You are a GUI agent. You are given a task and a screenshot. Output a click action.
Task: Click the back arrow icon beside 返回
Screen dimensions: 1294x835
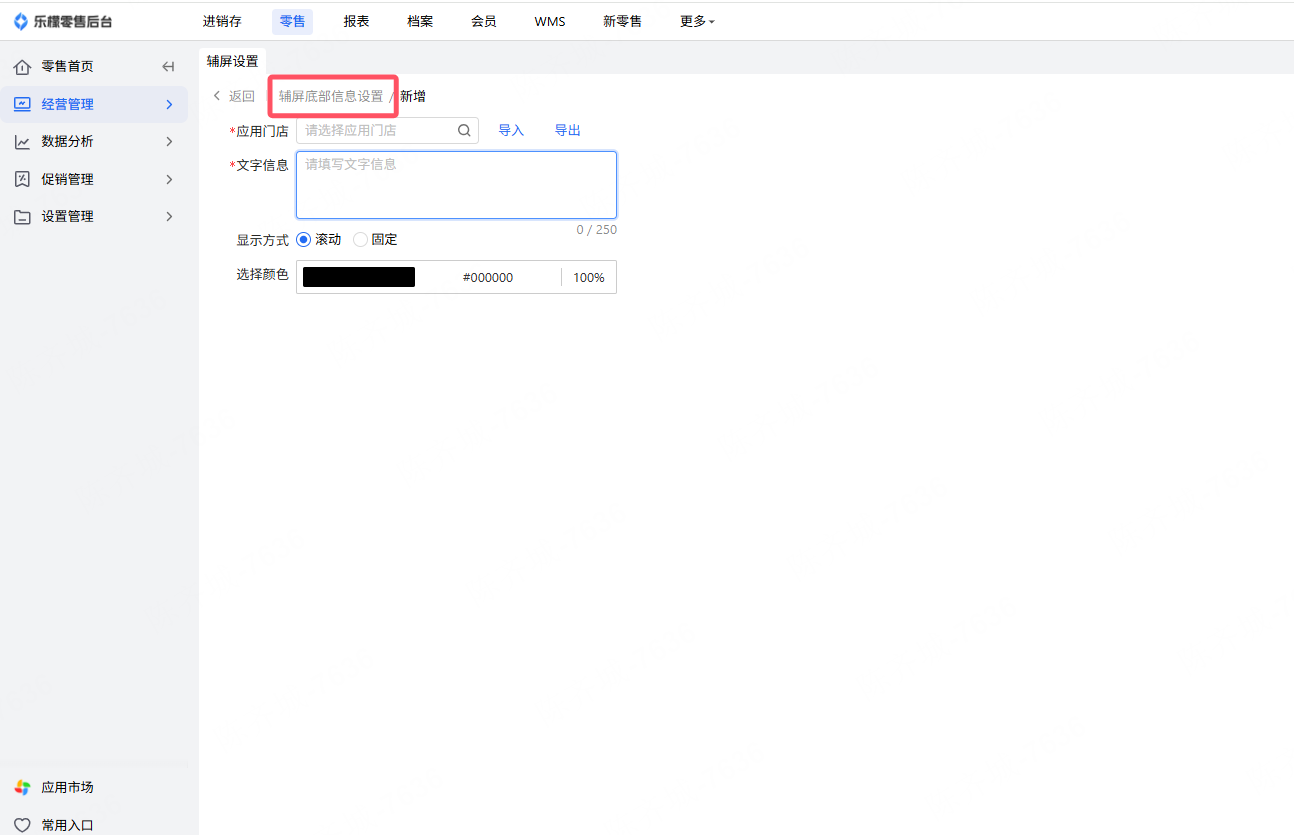(x=217, y=96)
